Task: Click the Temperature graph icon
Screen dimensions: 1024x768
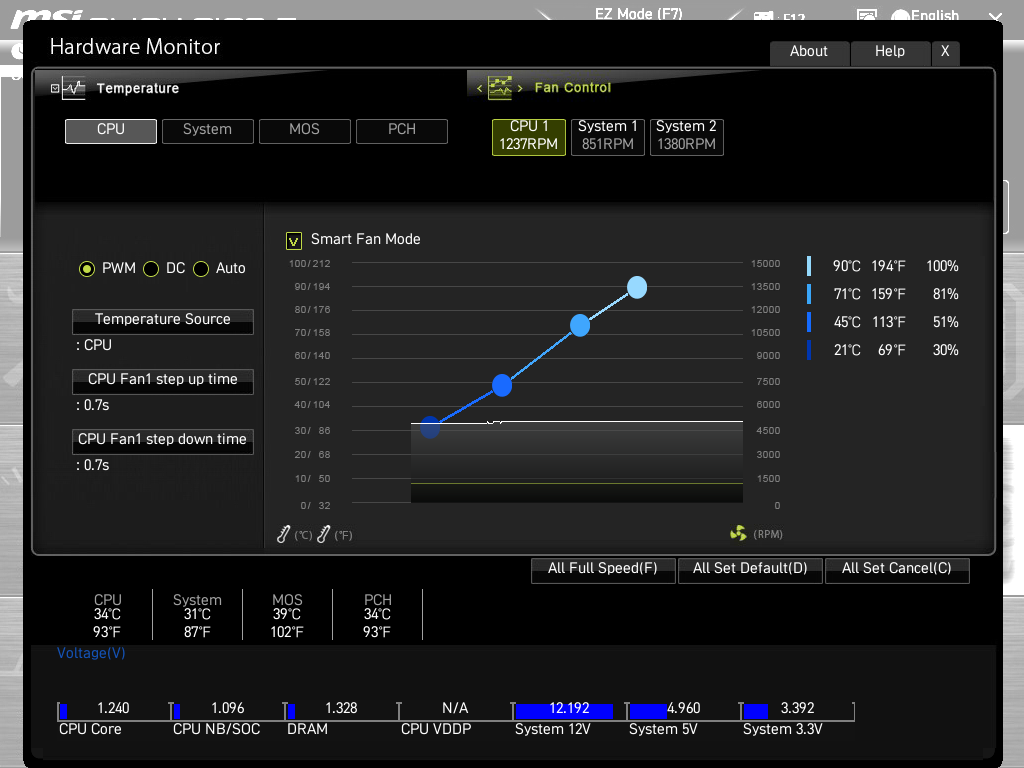Action: click(x=74, y=88)
